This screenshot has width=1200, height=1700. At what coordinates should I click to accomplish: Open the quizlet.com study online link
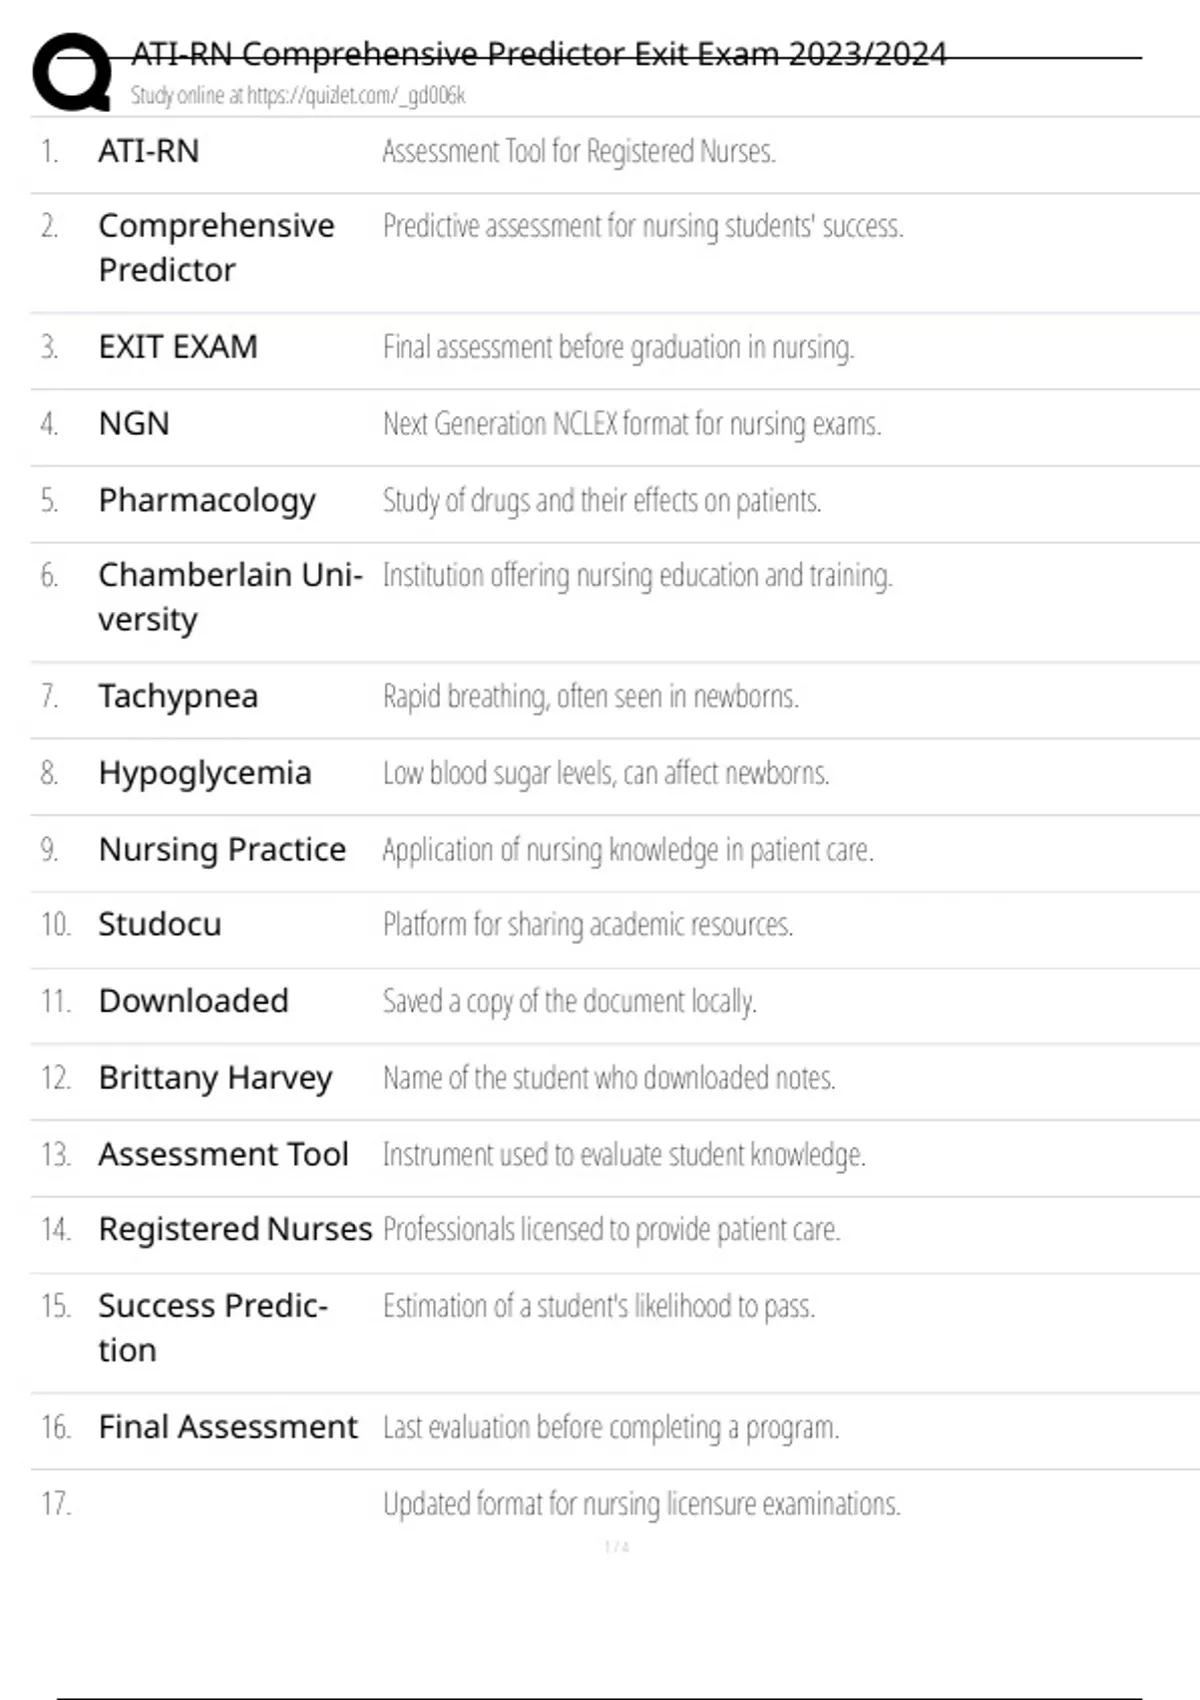tap(298, 96)
